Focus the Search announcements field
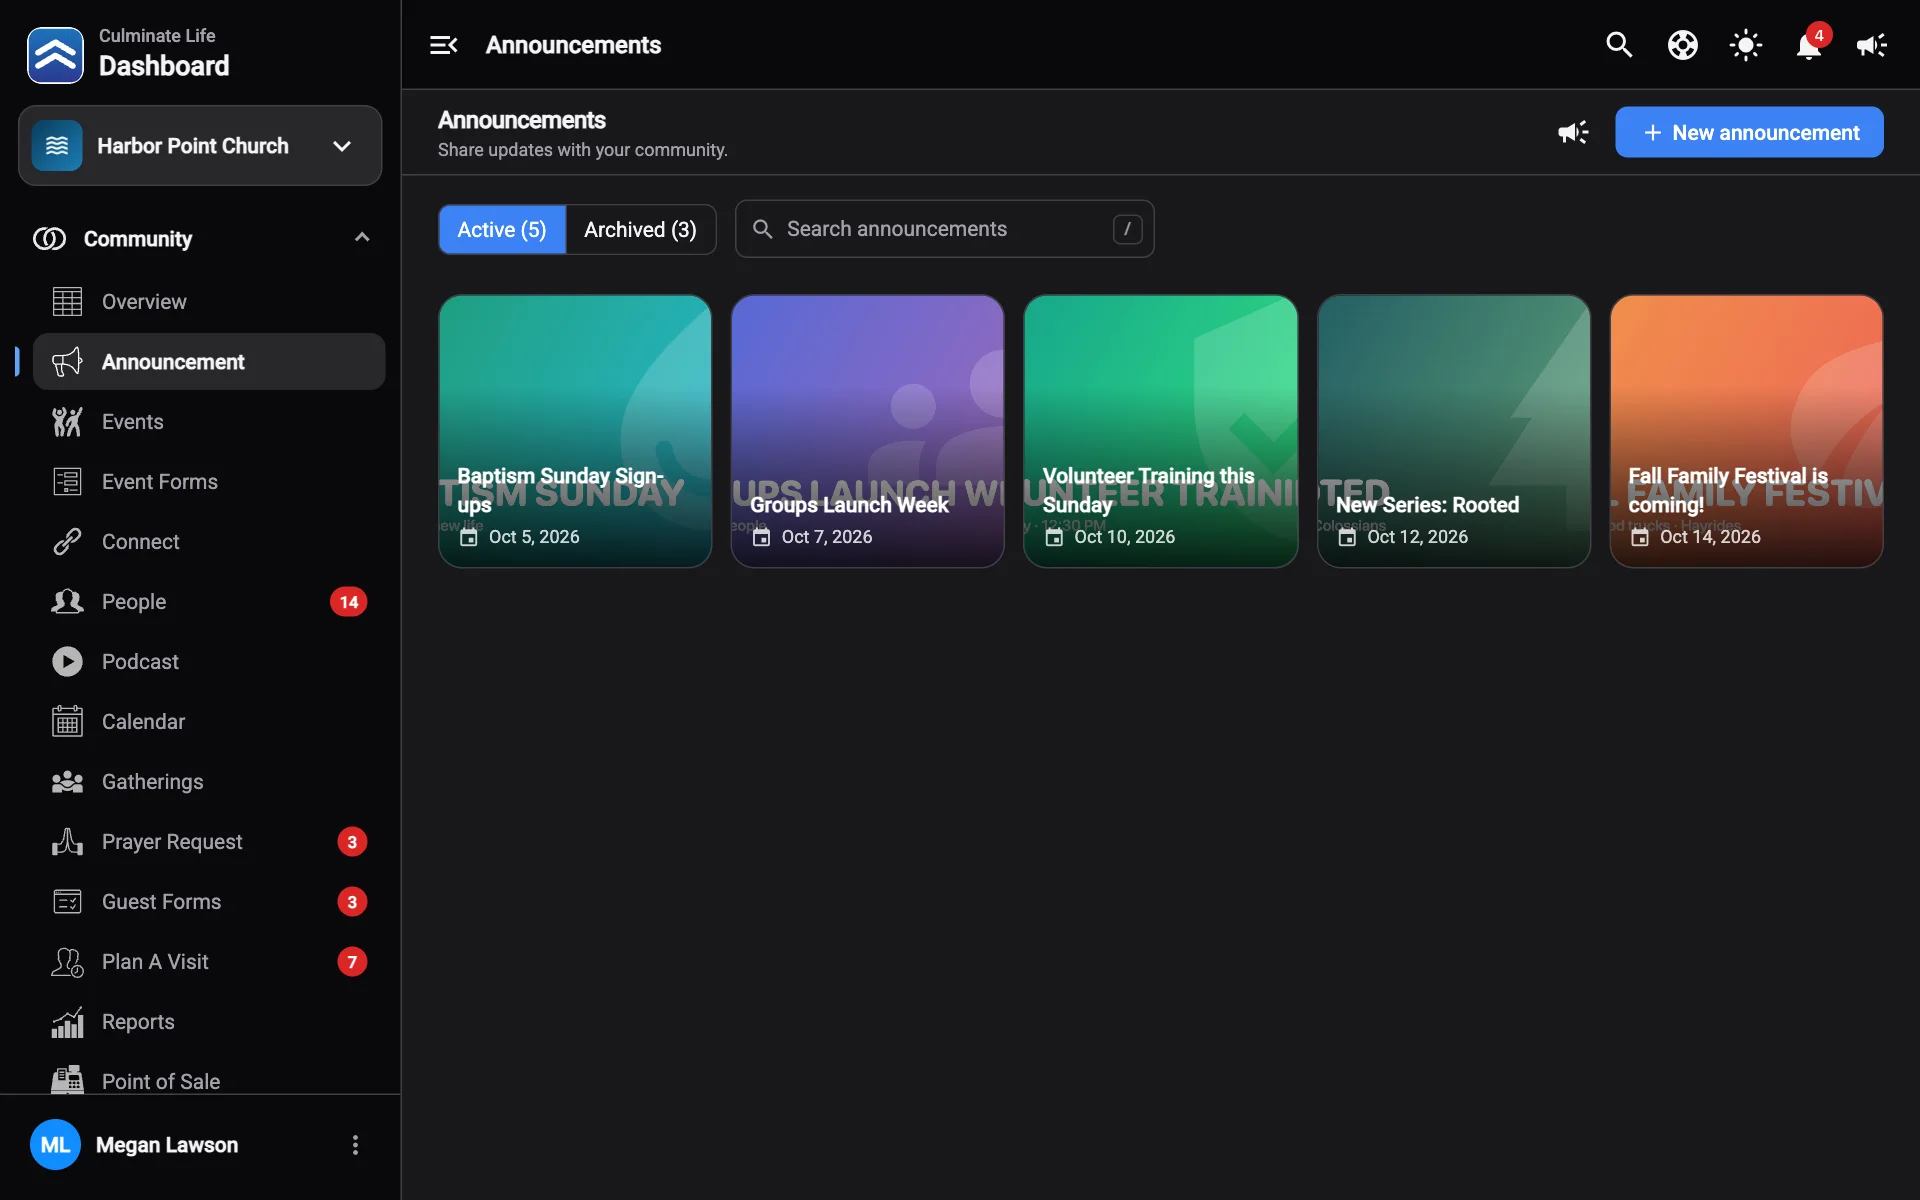The height and width of the screenshot is (1200, 1920). [944, 229]
